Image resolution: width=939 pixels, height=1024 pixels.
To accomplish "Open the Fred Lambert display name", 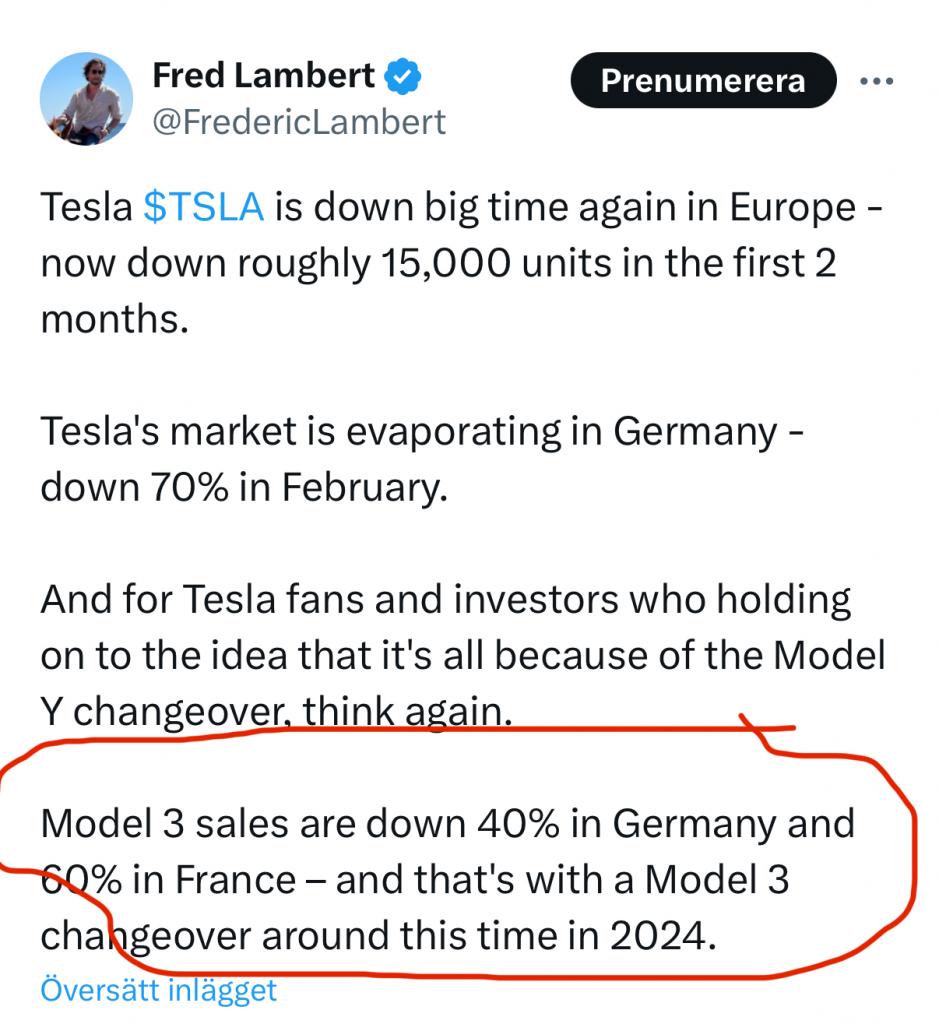I will pyautogui.click(x=264, y=76).
